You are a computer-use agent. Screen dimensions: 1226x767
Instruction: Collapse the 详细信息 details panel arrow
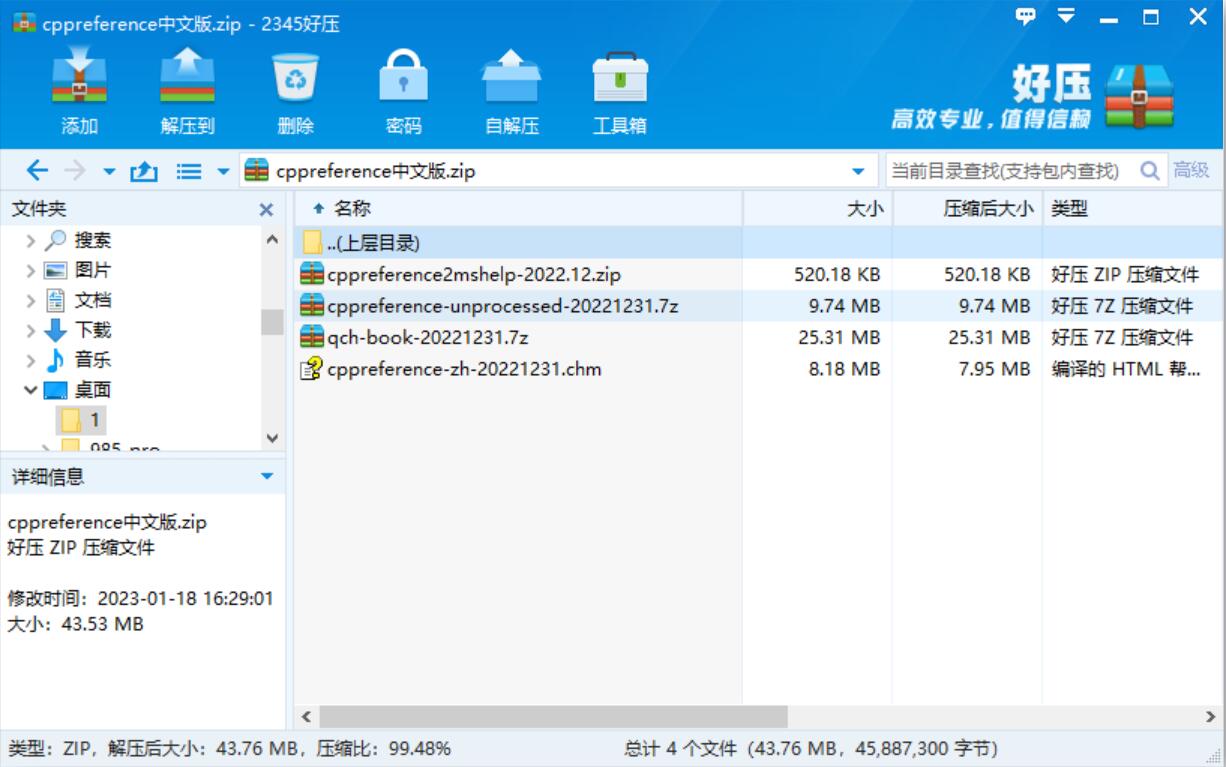(x=266, y=477)
